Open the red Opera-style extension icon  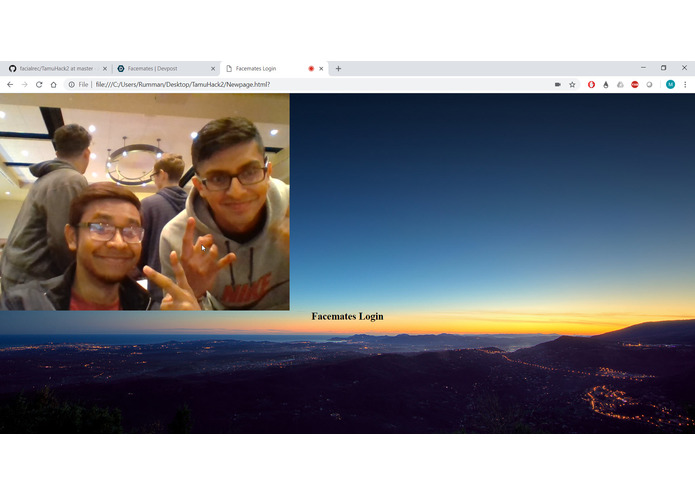pos(591,85)
